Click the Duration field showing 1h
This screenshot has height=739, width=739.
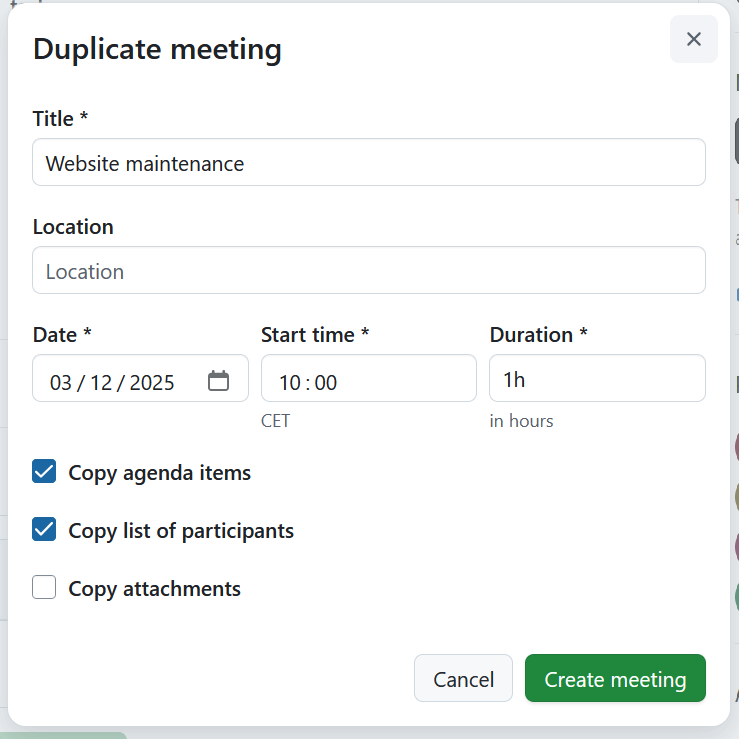point(596,379)
